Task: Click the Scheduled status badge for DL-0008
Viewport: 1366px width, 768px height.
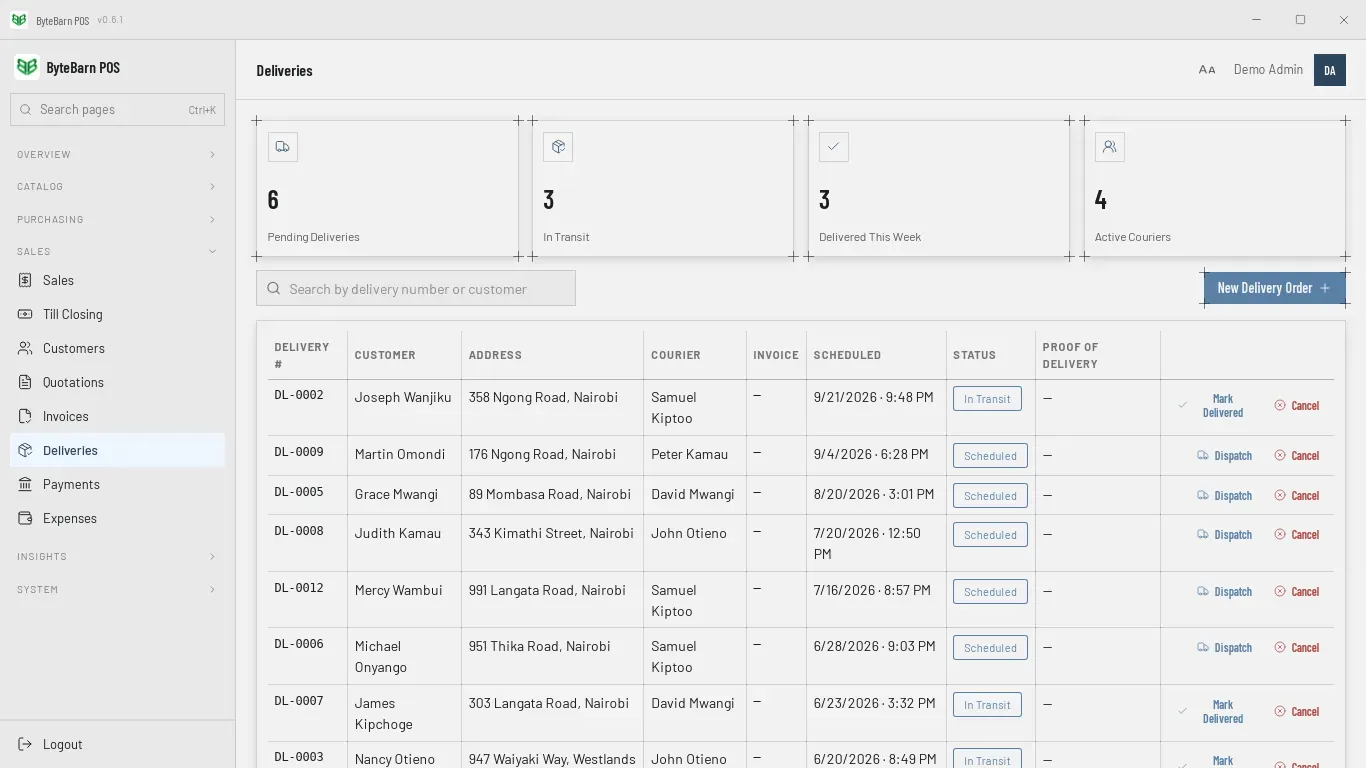Action: [990, 535]
